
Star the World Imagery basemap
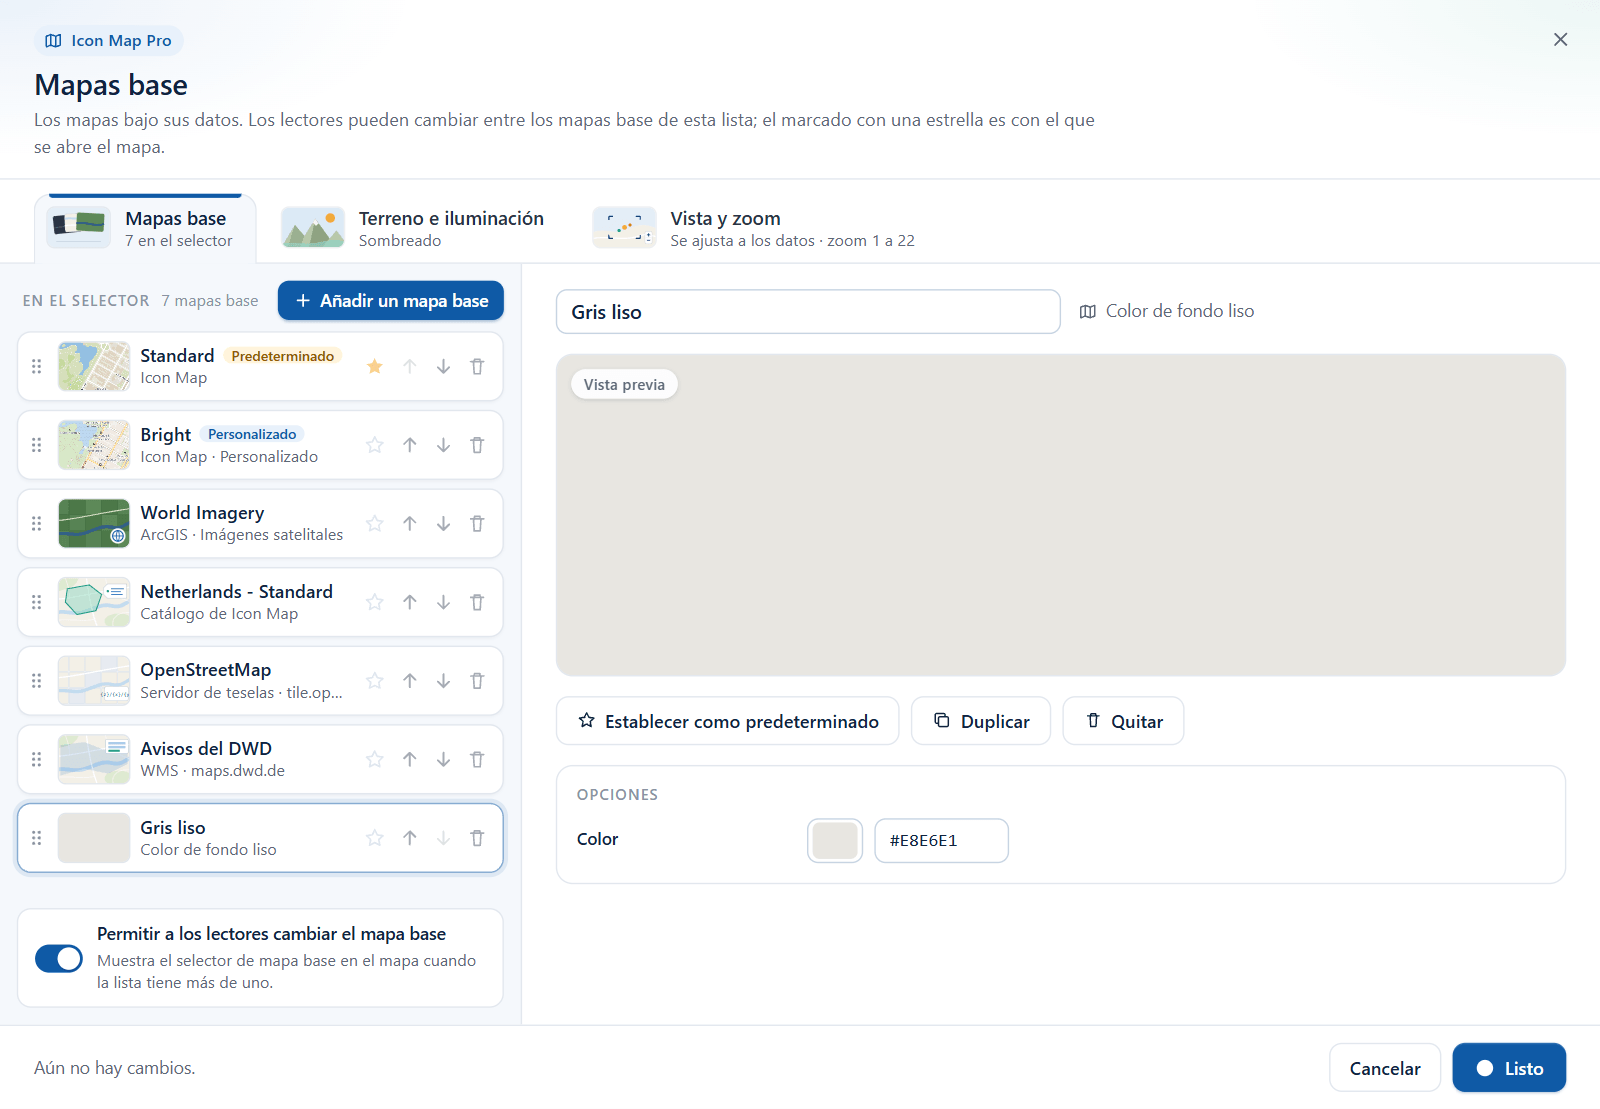pyautogui.click(x=375, y=523)
